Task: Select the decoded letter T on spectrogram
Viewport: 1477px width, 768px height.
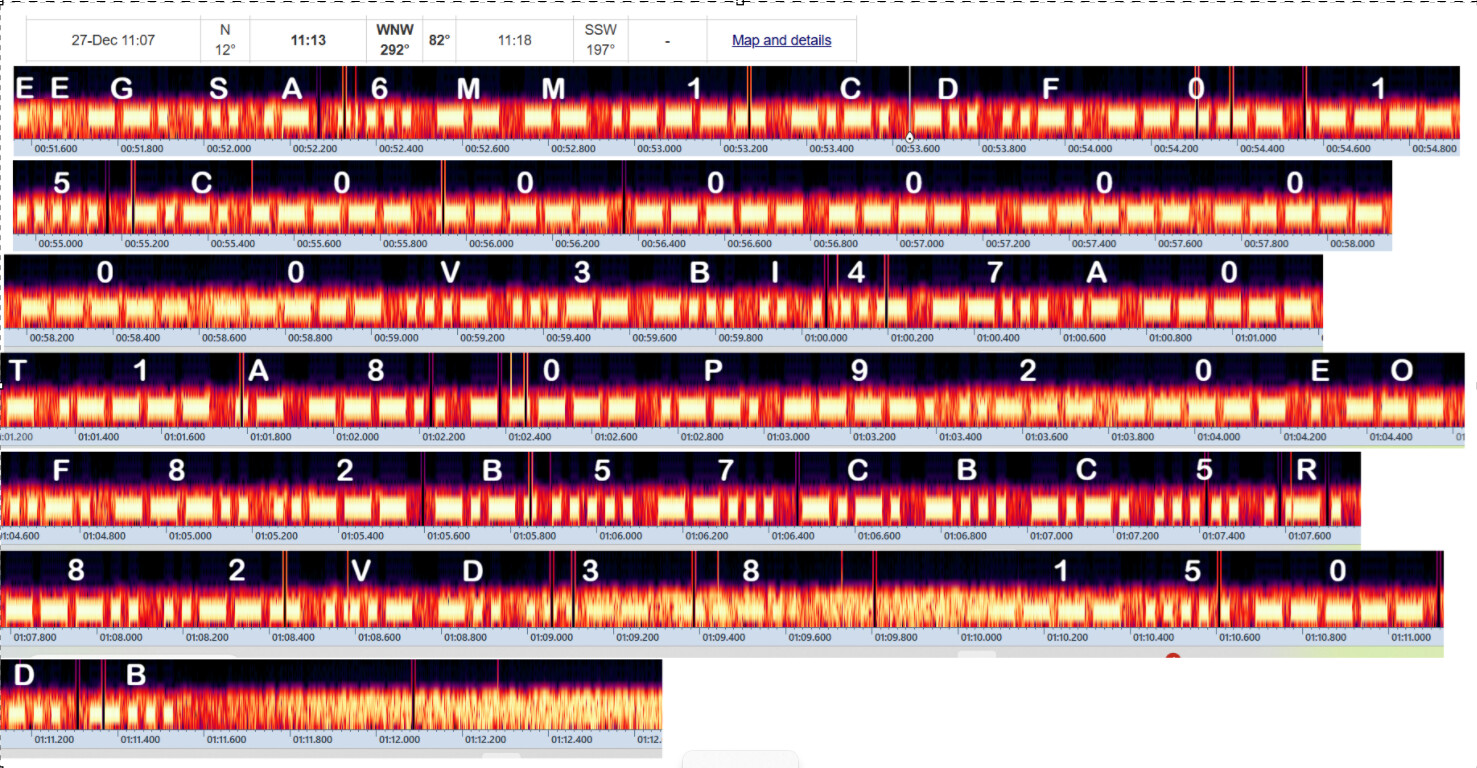Action: [17, 371]
